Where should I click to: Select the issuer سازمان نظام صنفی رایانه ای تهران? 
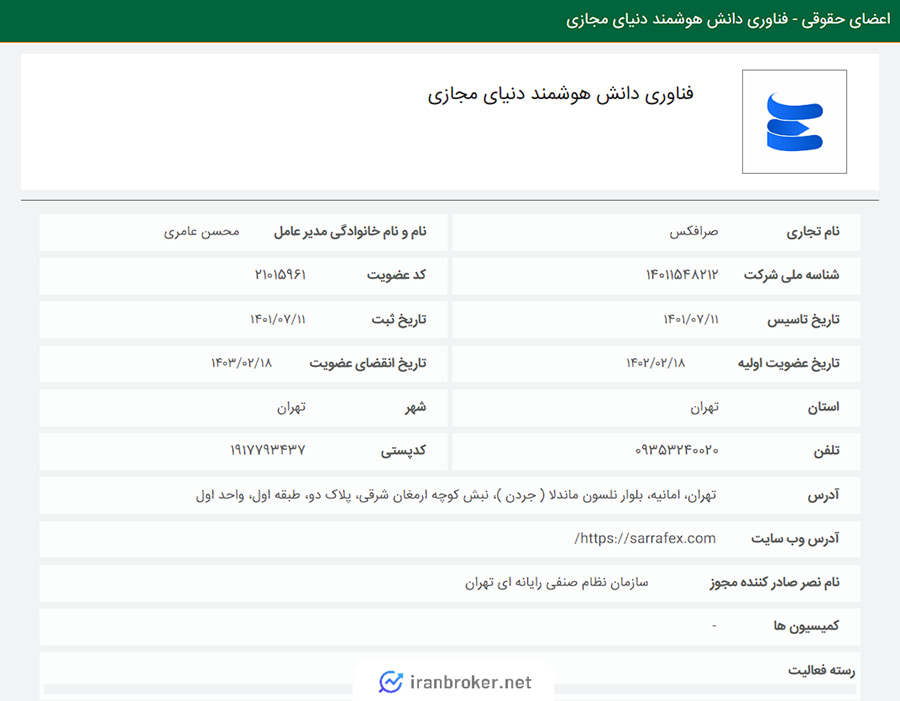point(557,583)
